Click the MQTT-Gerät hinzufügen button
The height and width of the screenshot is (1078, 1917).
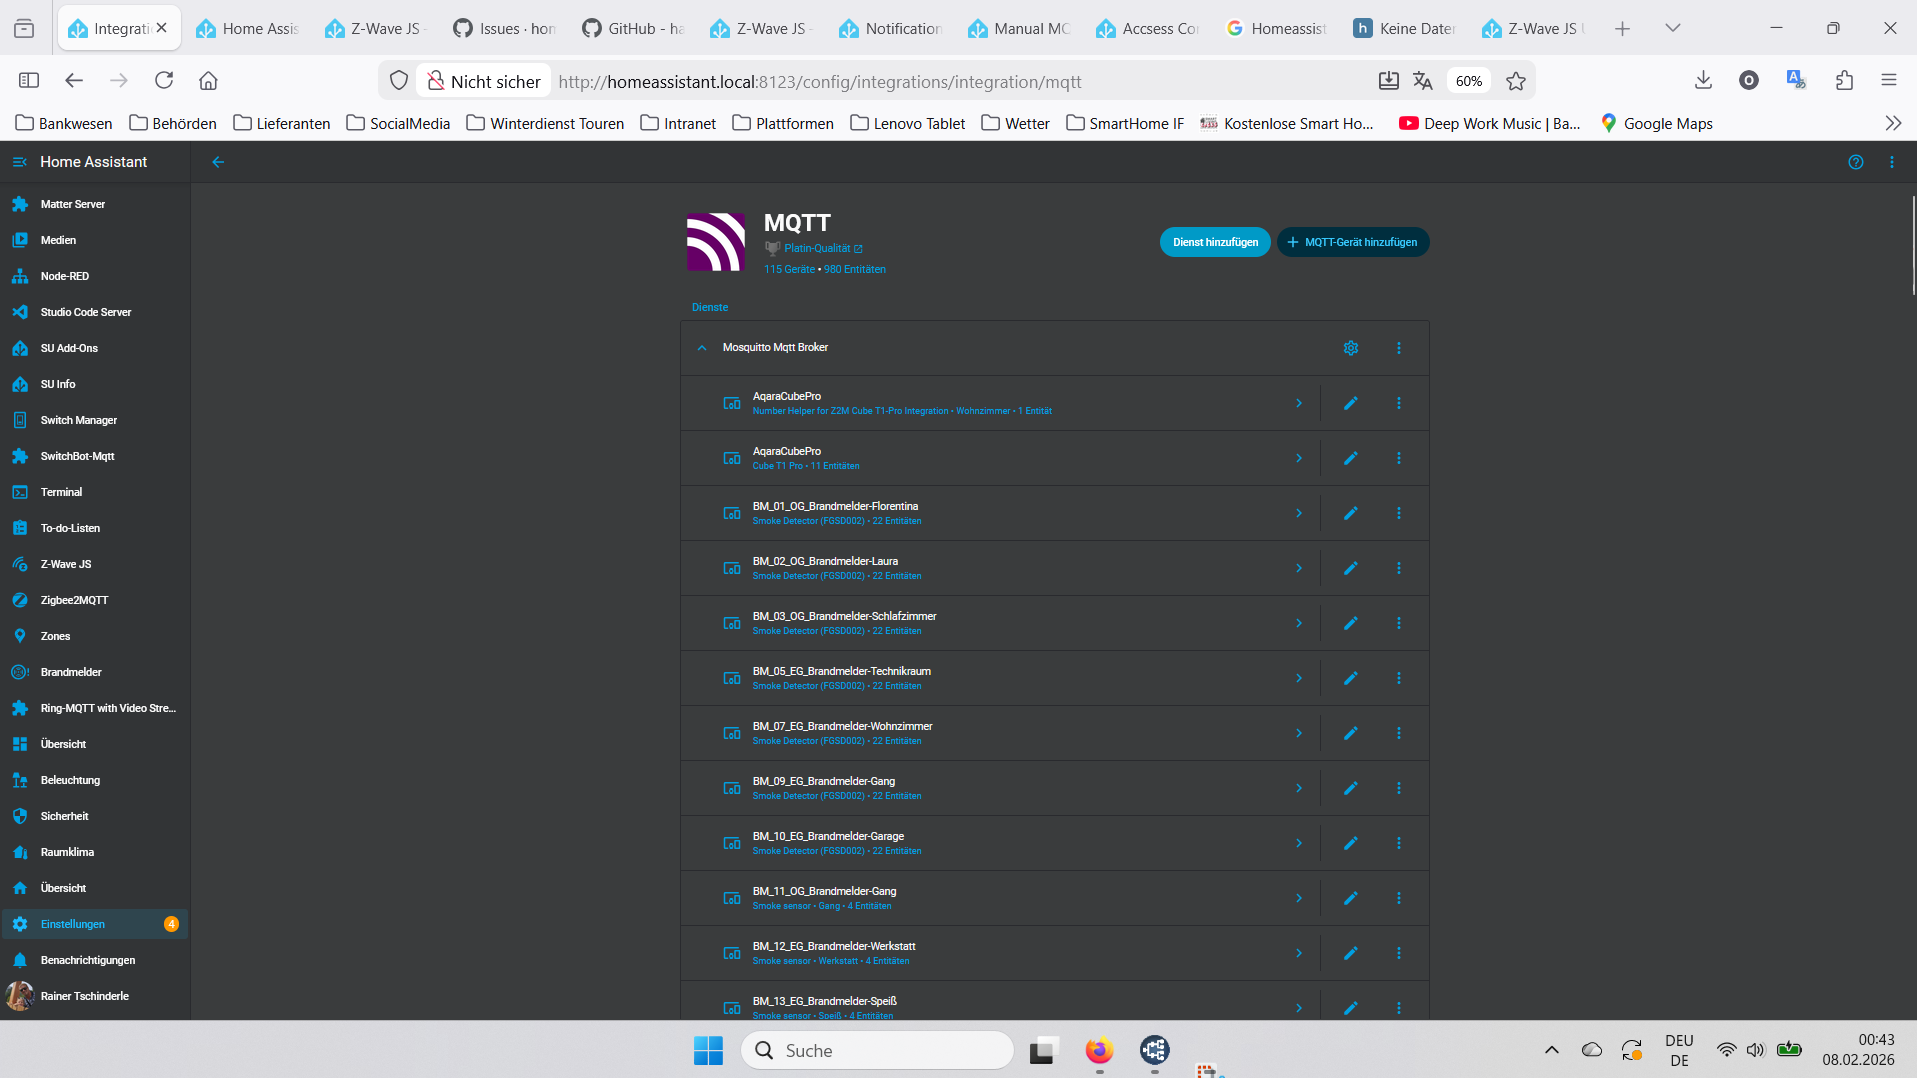tap(1353, 242)
